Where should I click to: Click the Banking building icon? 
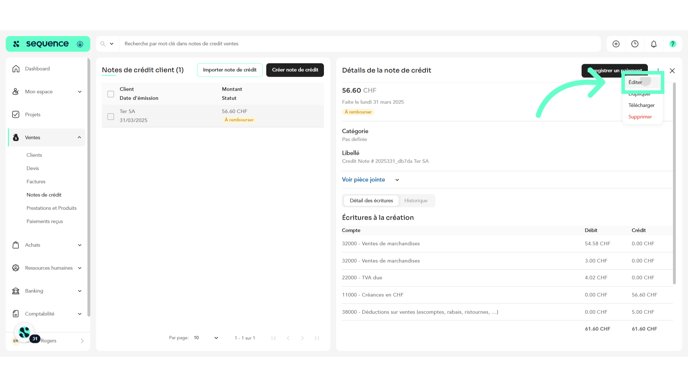16,290
